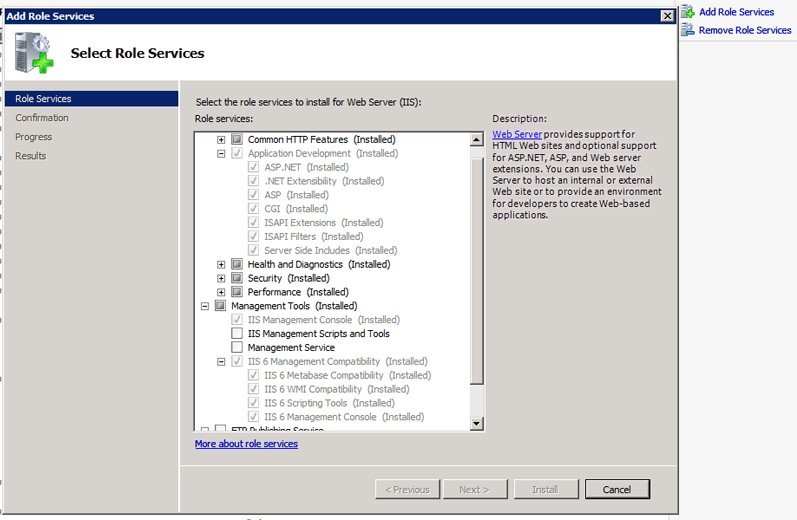Screen dimensions: 797x520
Task: Toggle Management Tools checkbox
Action: point(220,305)
